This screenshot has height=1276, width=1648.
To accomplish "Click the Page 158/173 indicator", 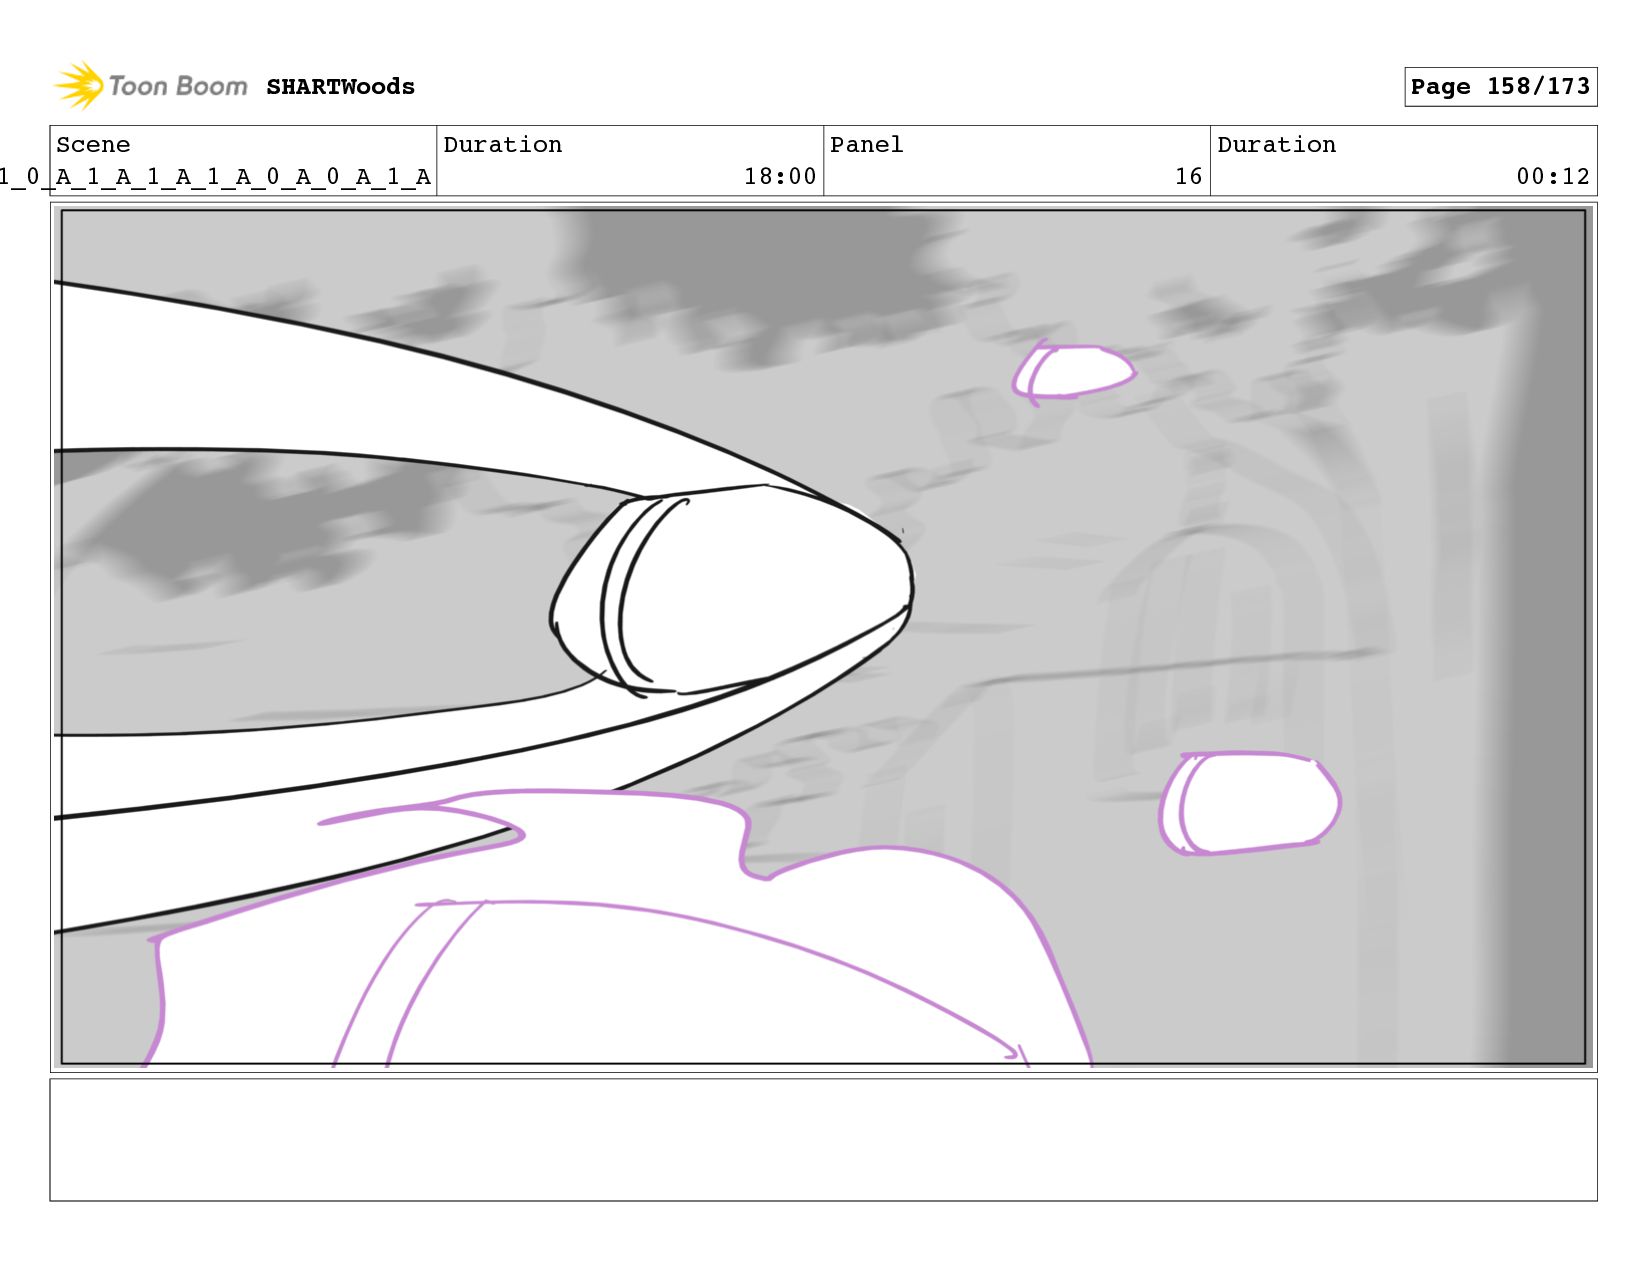I will (x=1500, y=87).
